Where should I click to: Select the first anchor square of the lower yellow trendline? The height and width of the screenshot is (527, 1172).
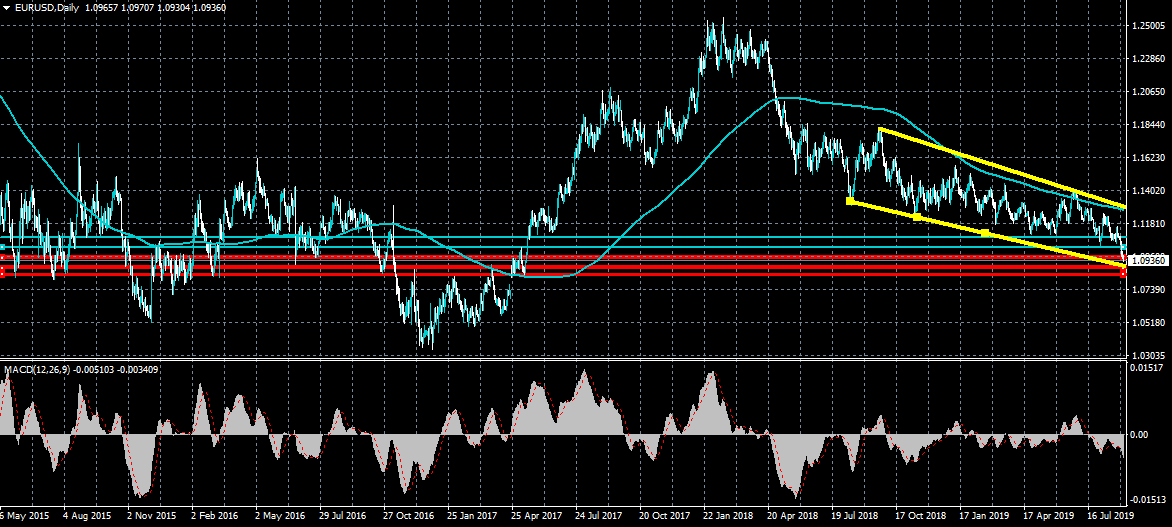850,200
